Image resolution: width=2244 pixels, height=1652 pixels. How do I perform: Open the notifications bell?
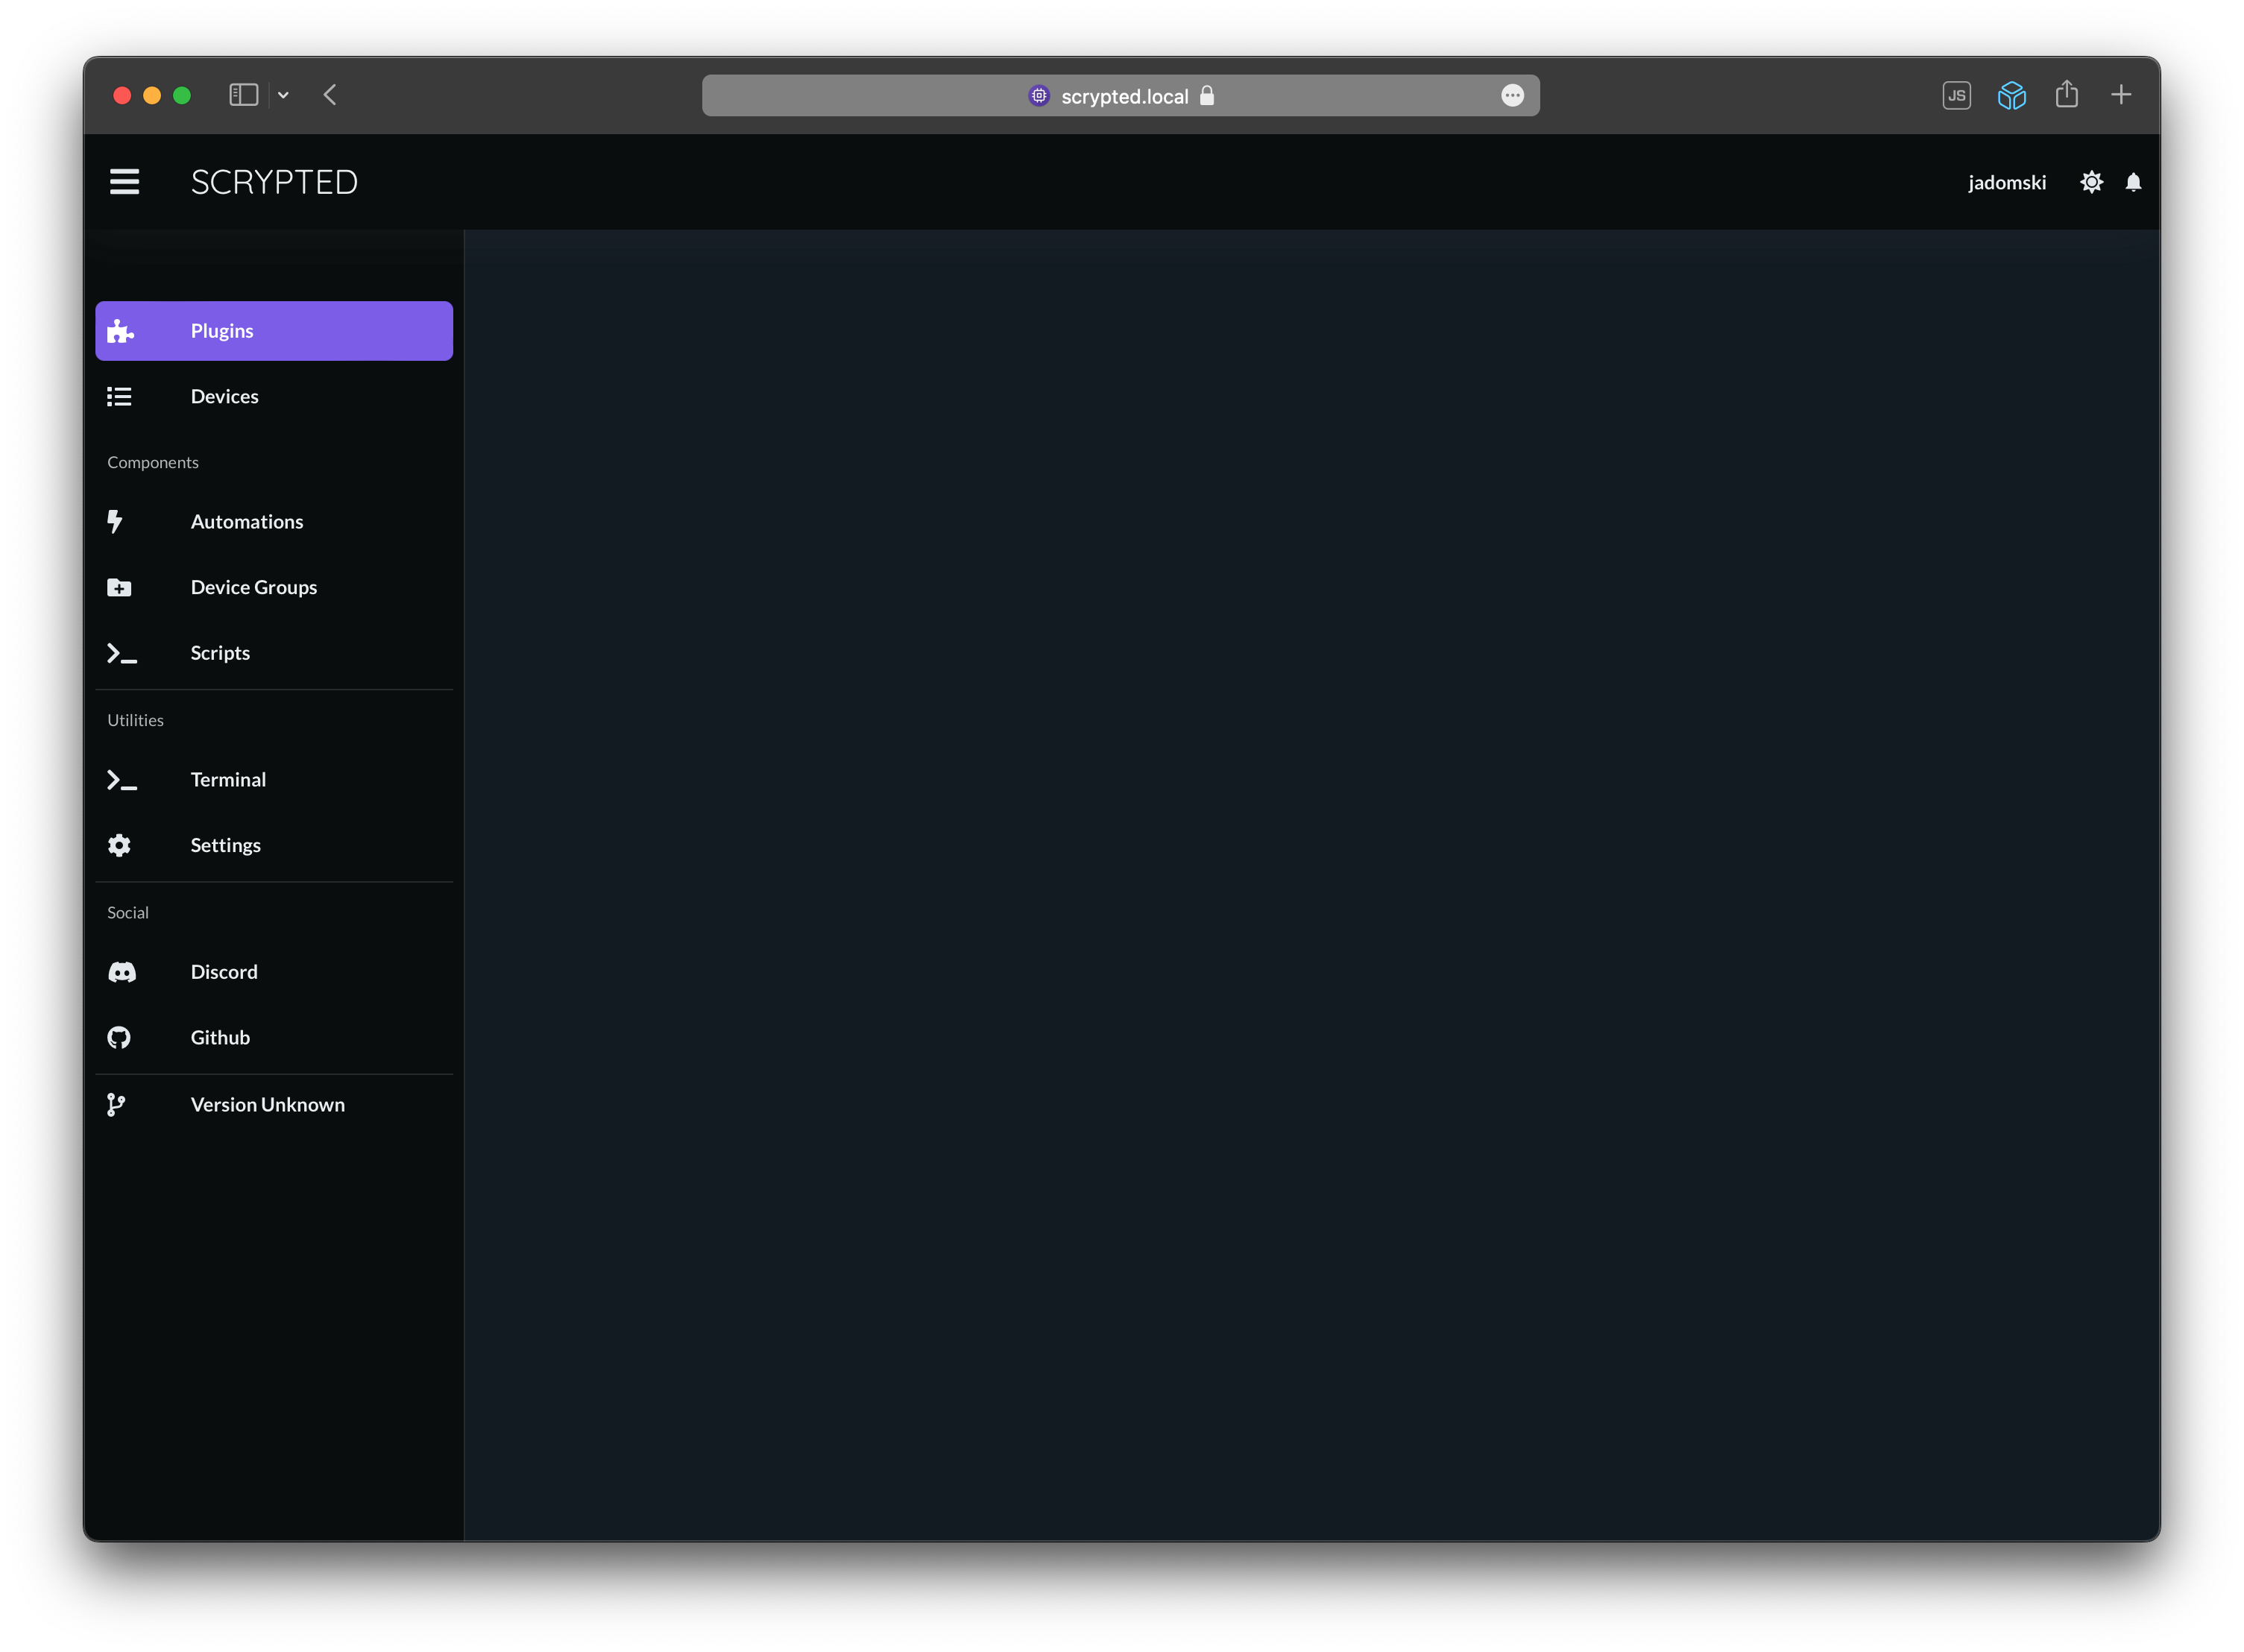pos(2133,182)
